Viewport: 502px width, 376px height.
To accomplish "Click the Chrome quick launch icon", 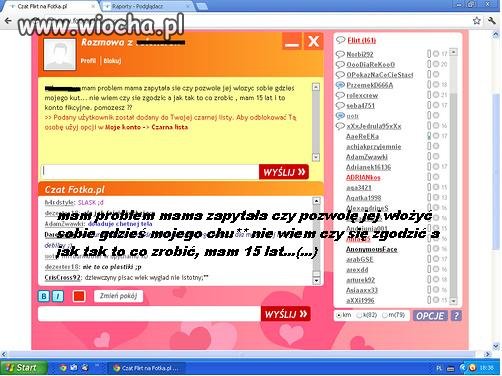I will (x=63, y=368).
